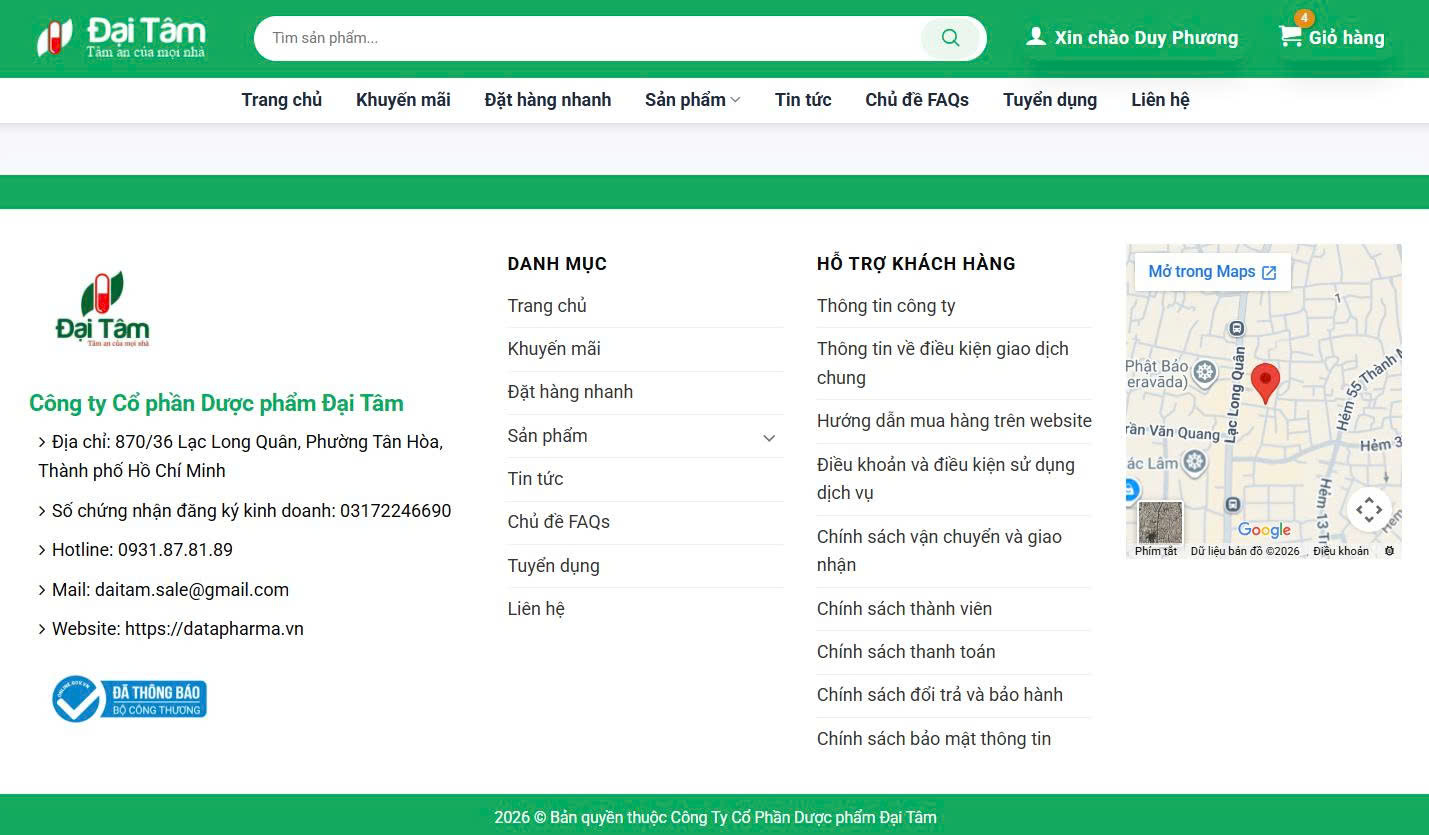
Task: Expand Sản phẩm submenu in footer list
Action: pos(769,437)
